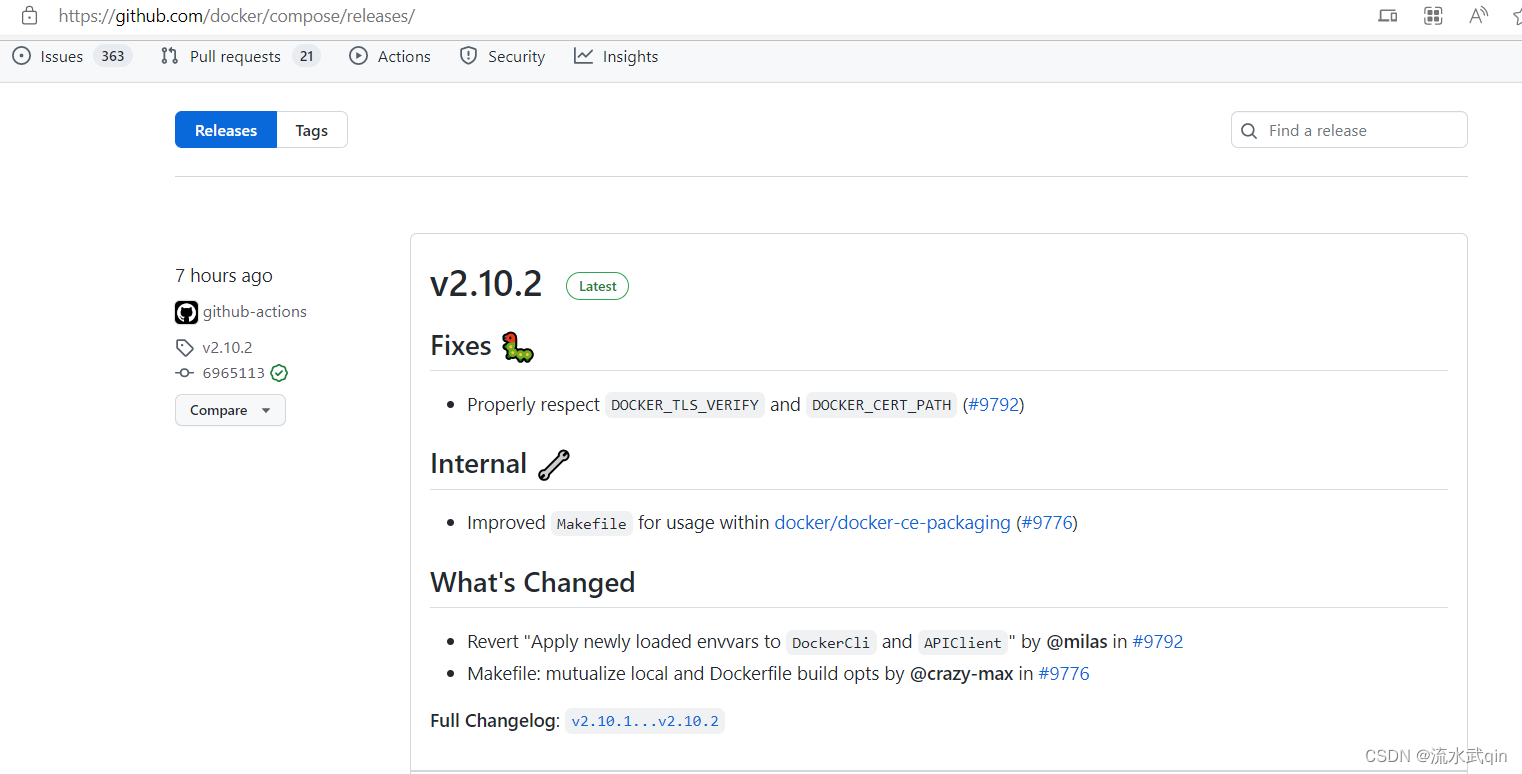Viewport: 1522px width, 774px height.
Task: Open the v2.10.2 tag link in sidebar
Action: click(x=227, y=348)
